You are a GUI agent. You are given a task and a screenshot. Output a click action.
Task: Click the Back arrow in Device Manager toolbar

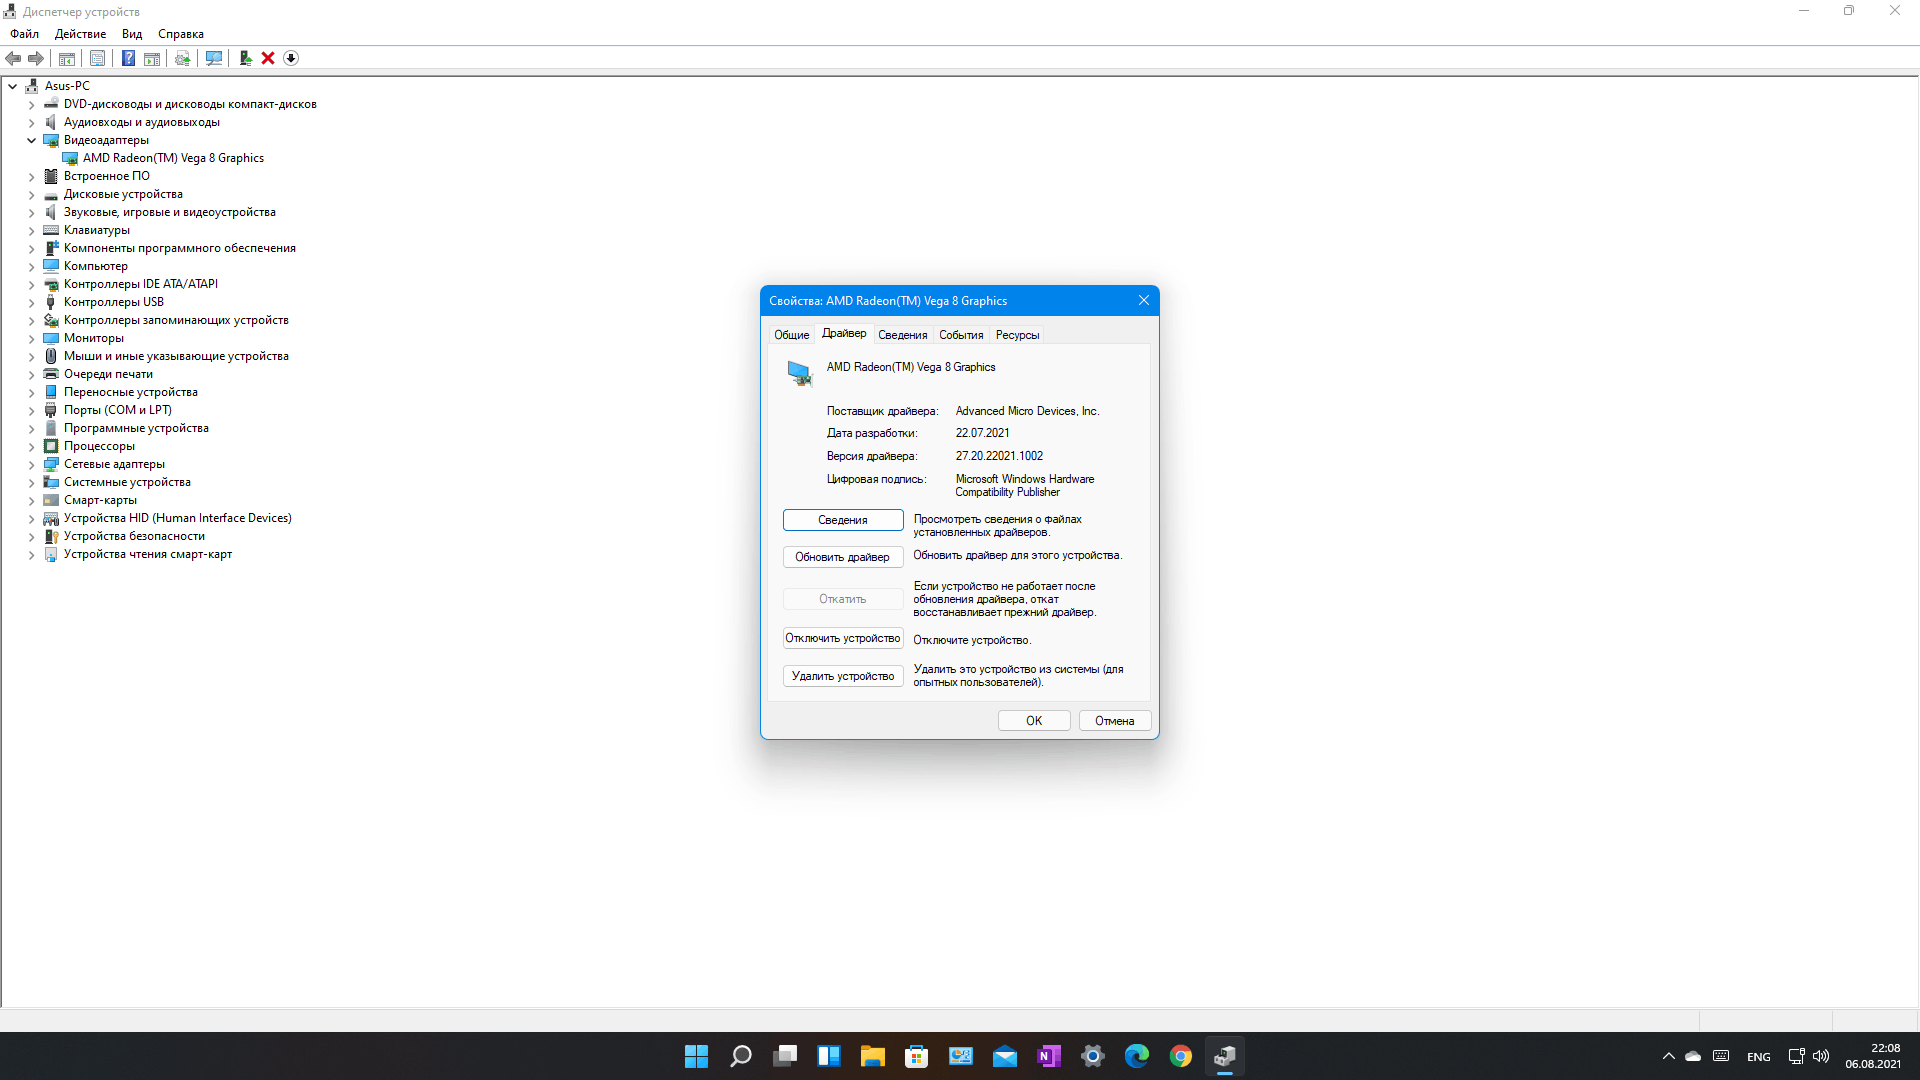click(x=13, y=58)
